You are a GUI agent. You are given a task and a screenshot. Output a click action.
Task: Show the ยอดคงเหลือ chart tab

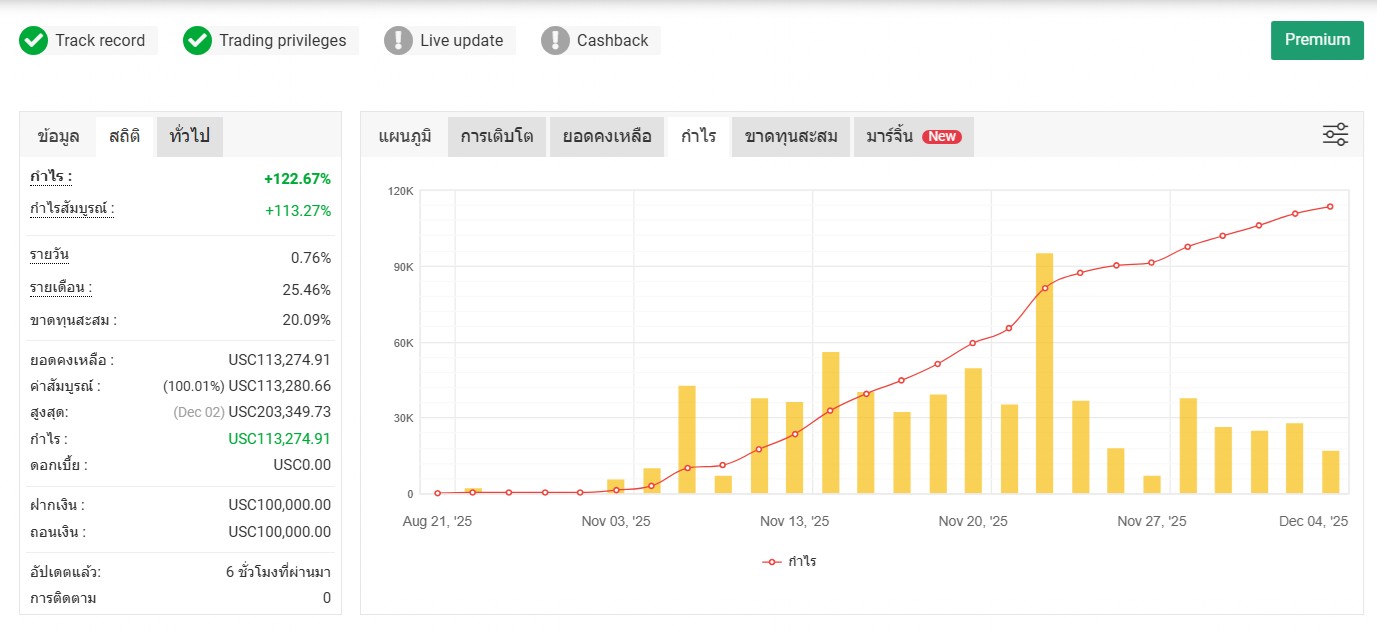coord(606,137)
